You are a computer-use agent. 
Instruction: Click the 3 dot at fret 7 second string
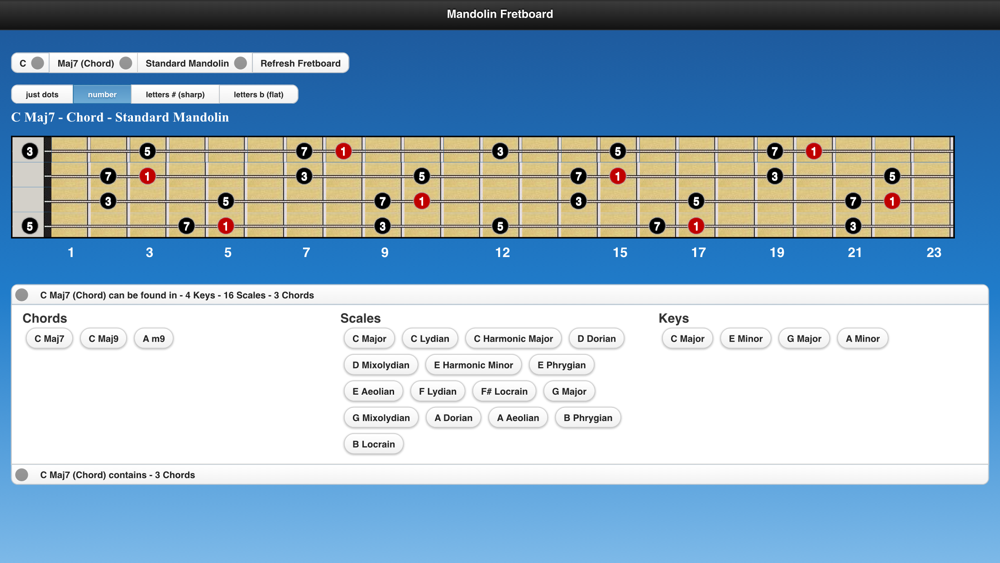[304, 176]
